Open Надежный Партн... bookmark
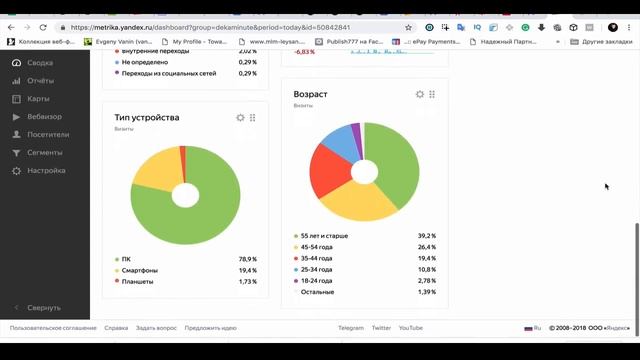640x360 pixels. [503, 42]
